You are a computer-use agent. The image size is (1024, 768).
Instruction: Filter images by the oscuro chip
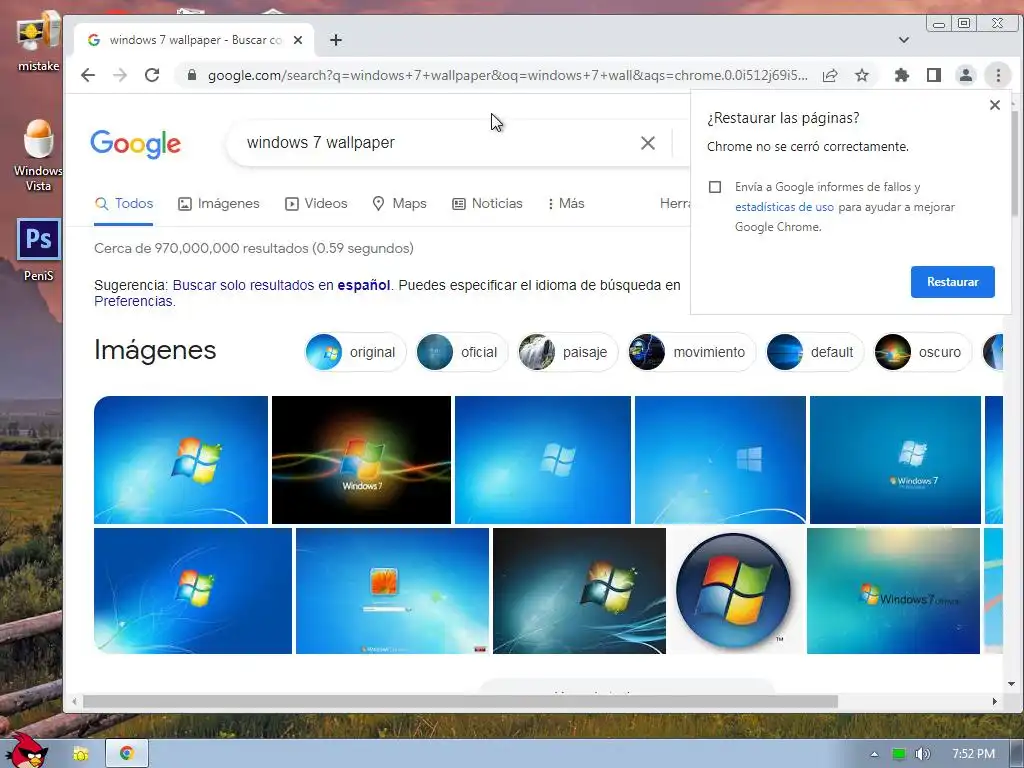click(923, 352)
